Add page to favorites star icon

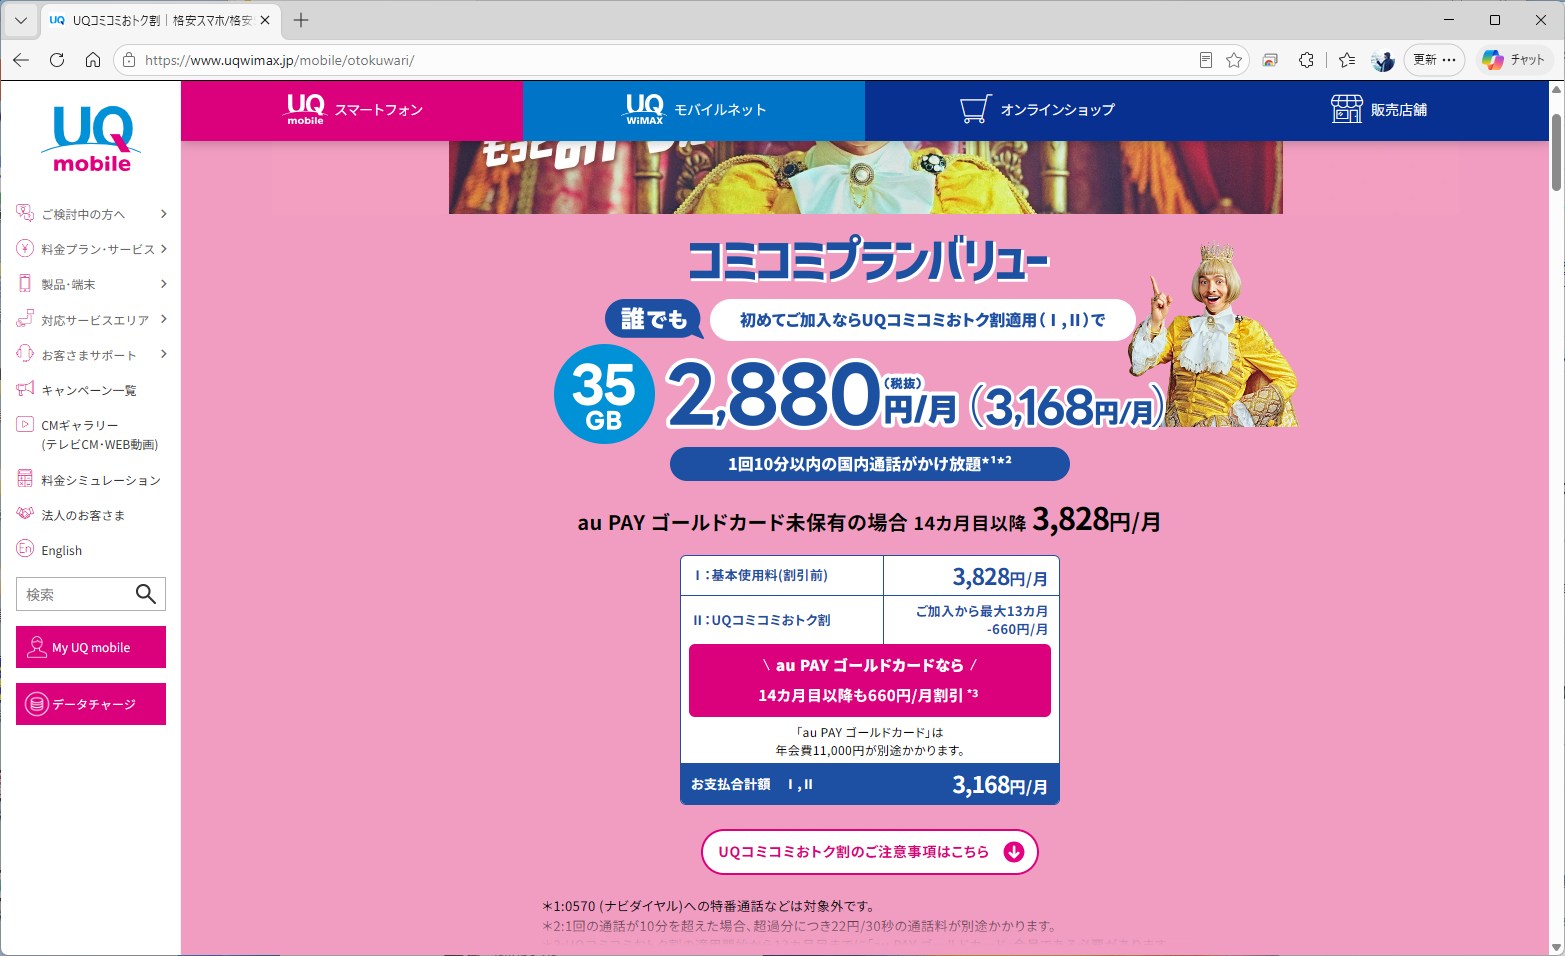coord(1234,60)
